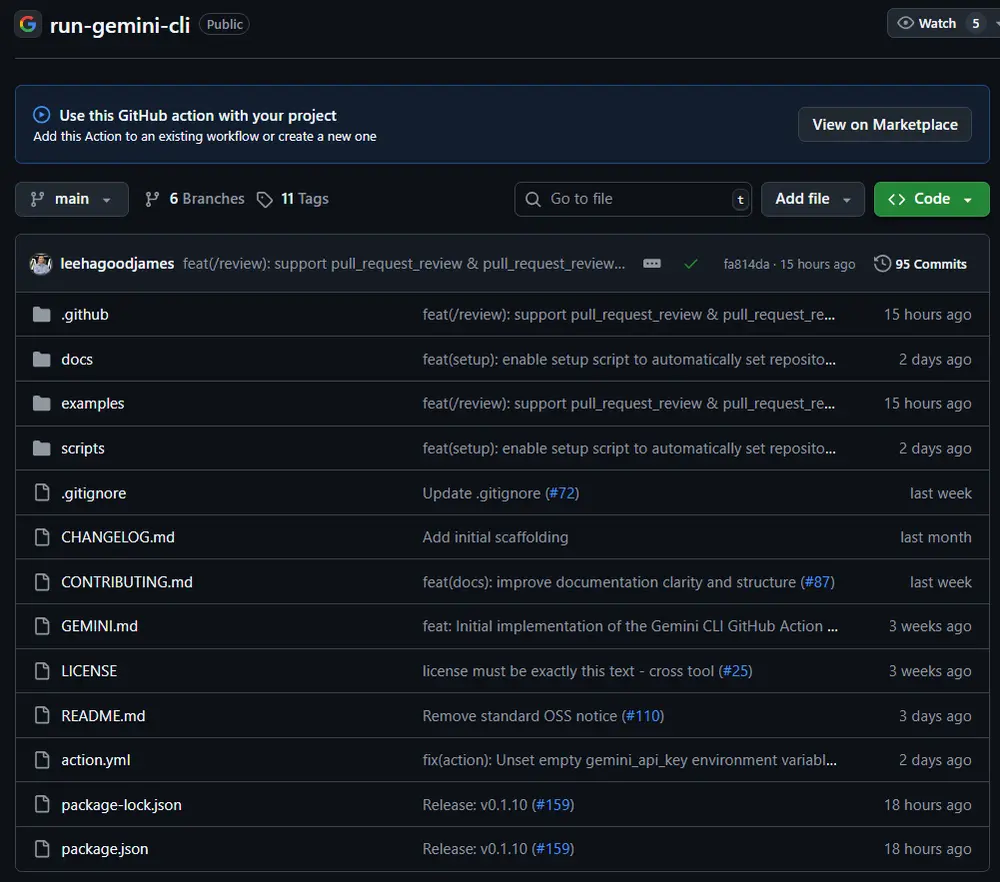
Task: Visit leehagoodjames's profile
Action: point(117,263)
